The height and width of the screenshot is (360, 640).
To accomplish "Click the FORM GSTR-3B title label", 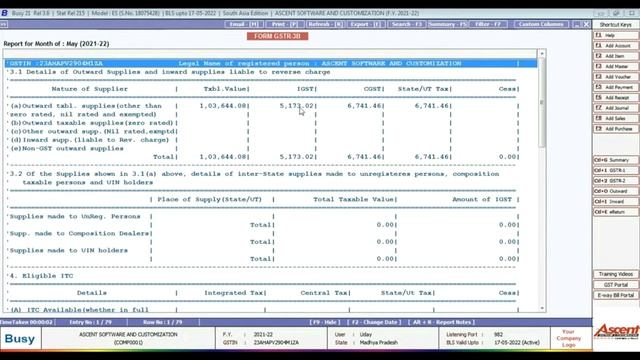I will (277, 36).
